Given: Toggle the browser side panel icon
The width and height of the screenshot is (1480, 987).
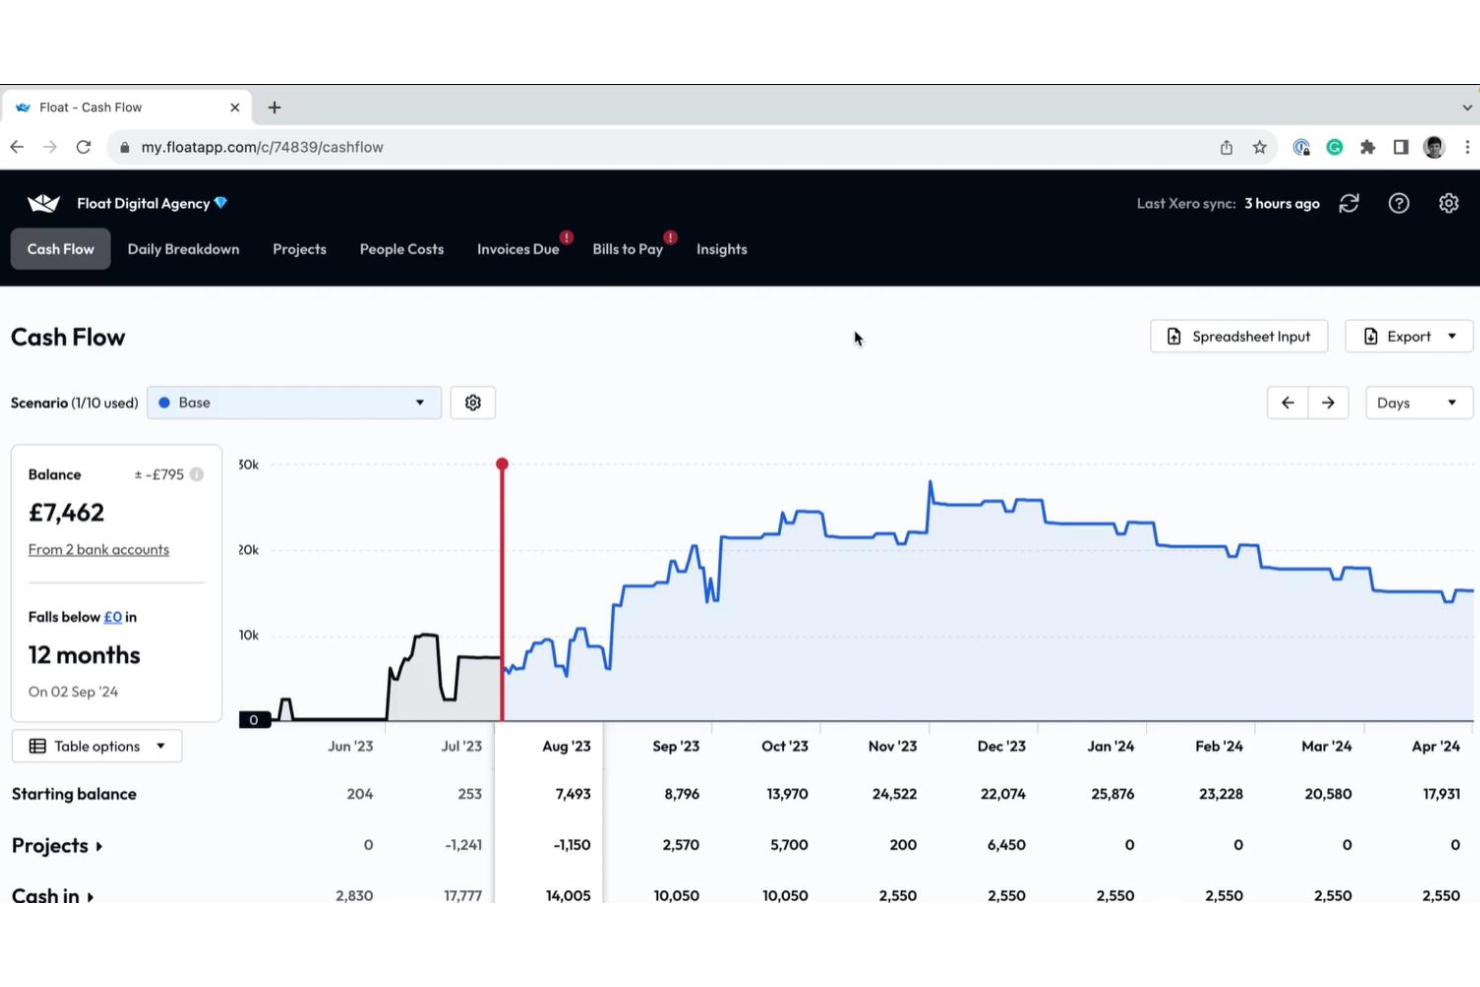Looking at the screenshot, I should pyautogui.click(x=1401, y=147).
